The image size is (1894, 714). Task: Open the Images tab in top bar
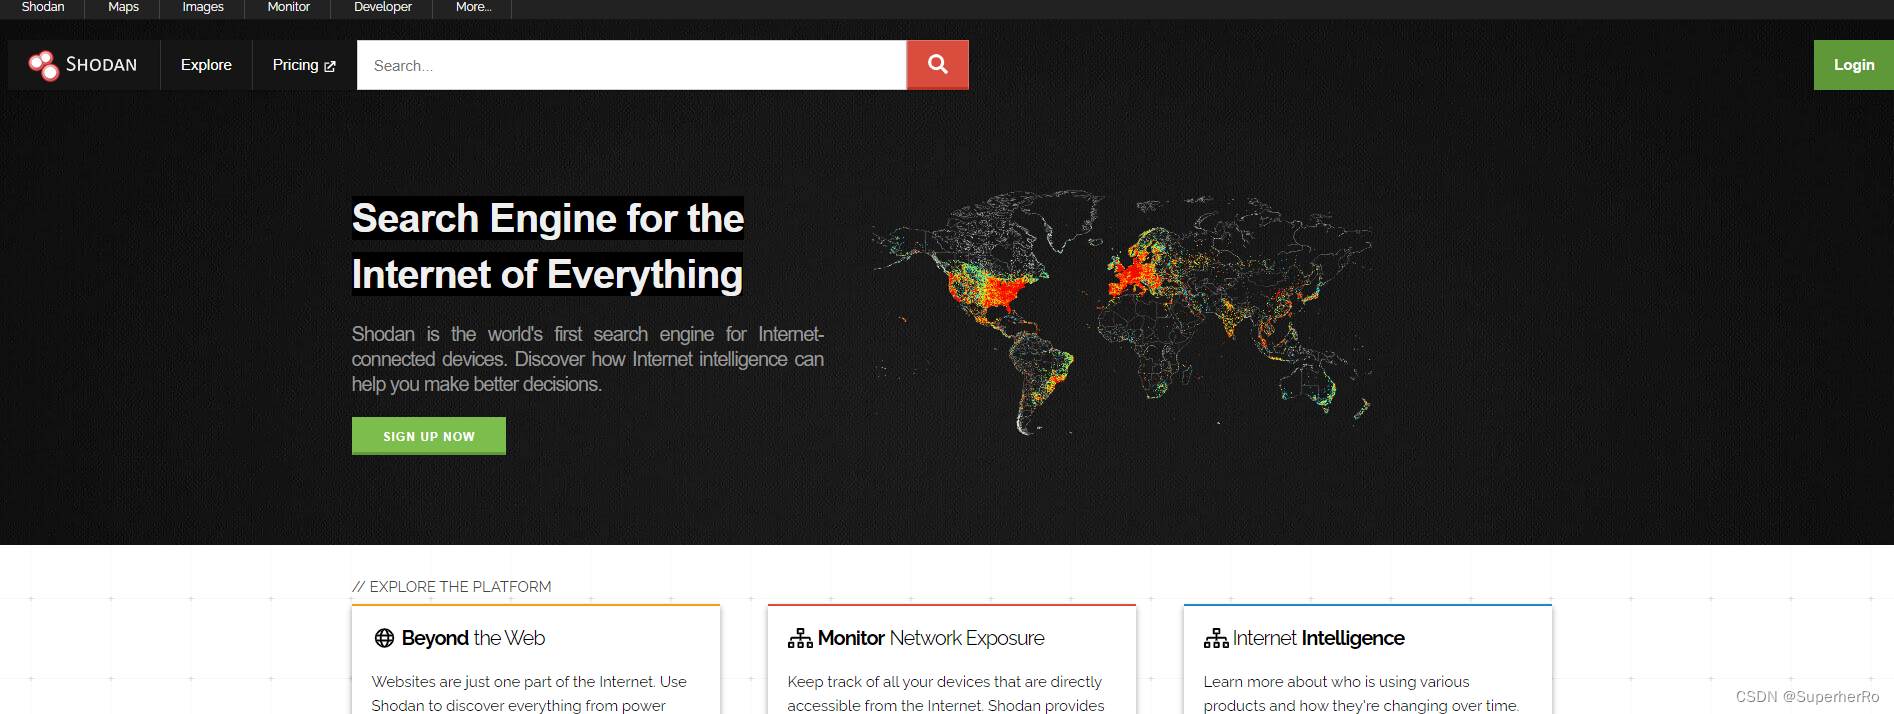[203, 7]
